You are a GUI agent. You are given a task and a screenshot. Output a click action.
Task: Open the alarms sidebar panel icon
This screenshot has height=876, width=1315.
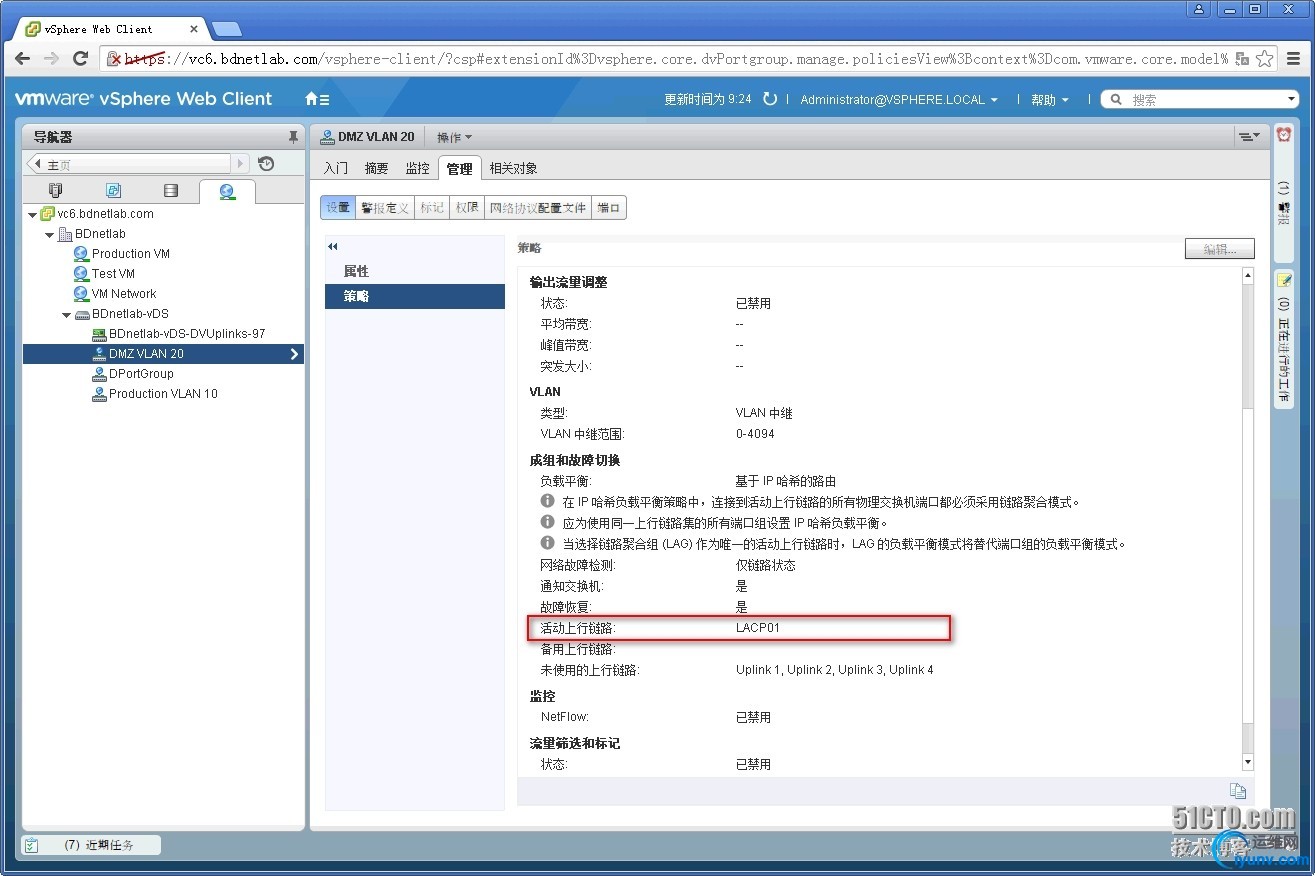click(x=1284, y=135)
